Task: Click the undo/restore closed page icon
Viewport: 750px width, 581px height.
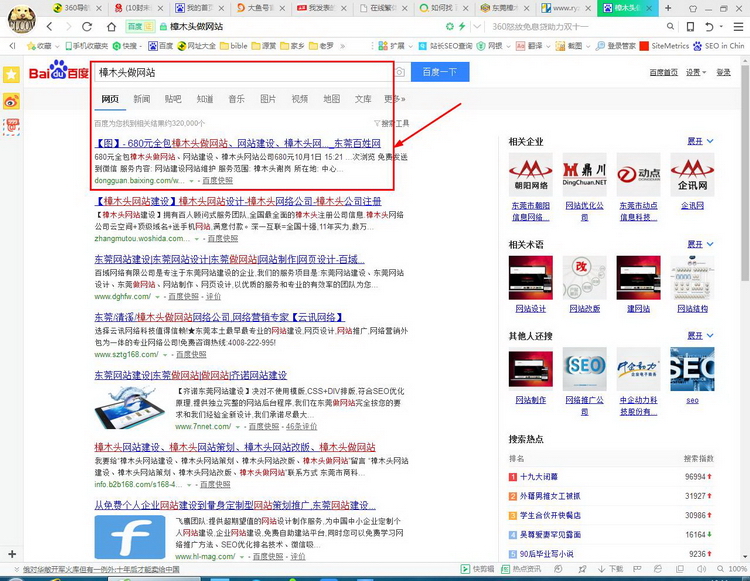Action: [709, 27]
